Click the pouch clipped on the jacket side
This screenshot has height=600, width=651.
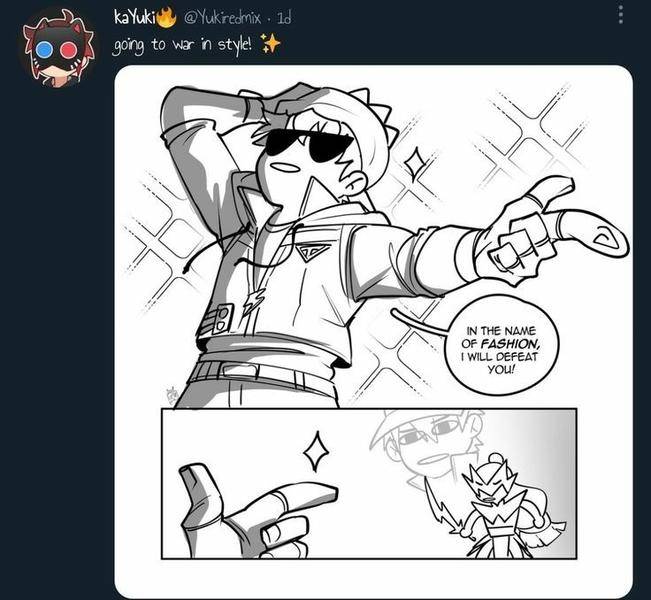coord(221,319)
